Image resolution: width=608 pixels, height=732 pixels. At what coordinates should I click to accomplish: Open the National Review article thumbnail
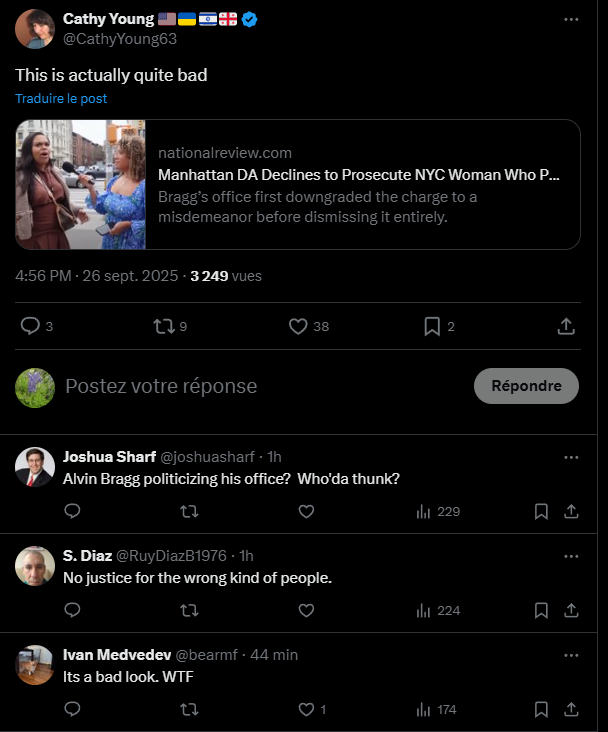tap(81, 185)
